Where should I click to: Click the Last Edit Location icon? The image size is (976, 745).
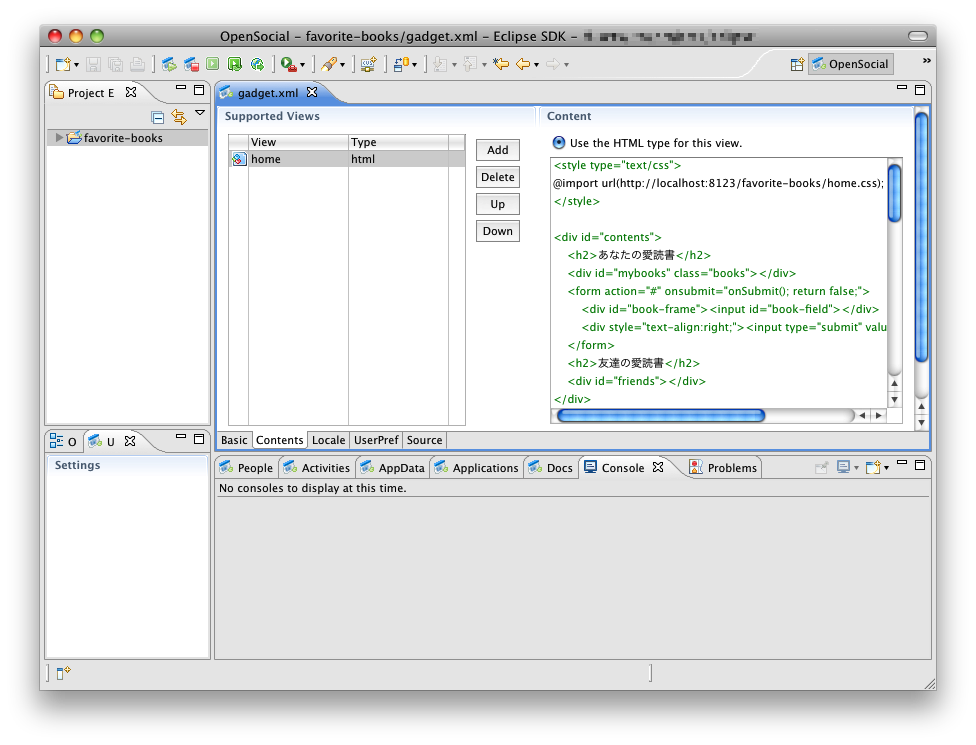(501, 64)
